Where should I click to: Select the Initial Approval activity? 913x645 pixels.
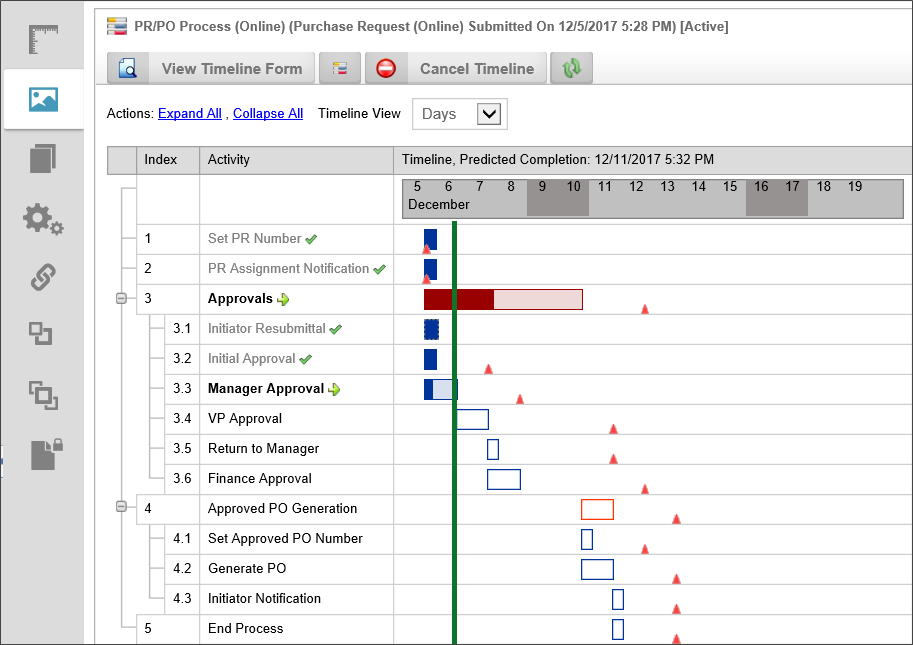click(252, 359)
